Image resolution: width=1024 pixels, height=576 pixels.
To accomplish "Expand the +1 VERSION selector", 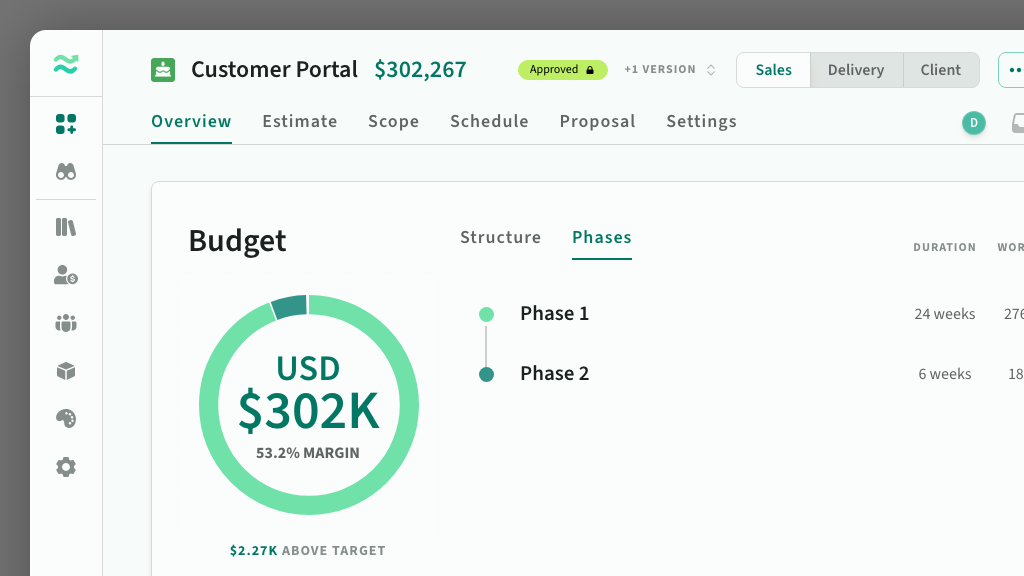I will click(x=670, y=69).
